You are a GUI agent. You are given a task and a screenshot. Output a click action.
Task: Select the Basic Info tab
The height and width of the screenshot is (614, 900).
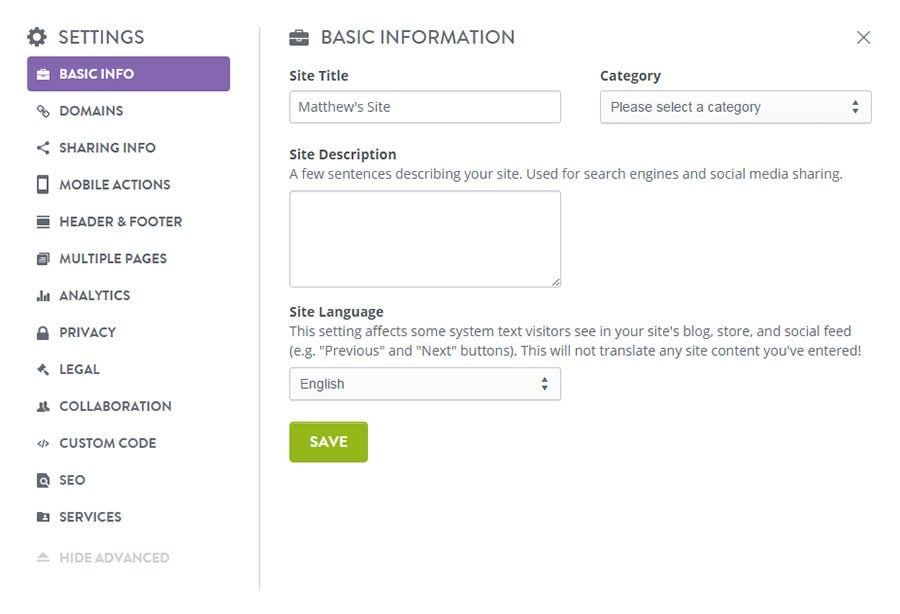[128, 74]
